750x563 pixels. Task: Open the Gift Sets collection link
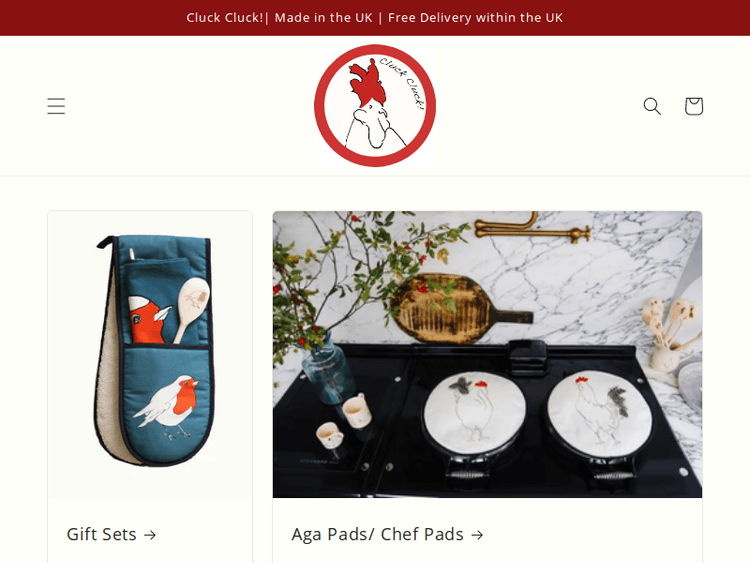(x=111, y=534)
